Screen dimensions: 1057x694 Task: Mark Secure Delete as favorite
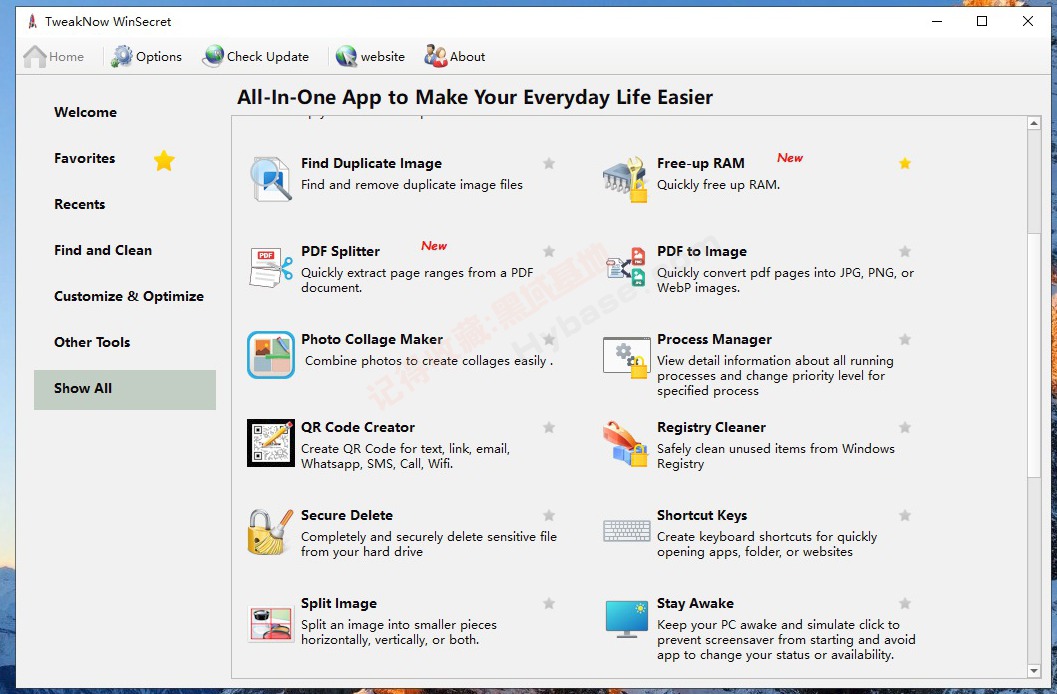click(549, 515)
